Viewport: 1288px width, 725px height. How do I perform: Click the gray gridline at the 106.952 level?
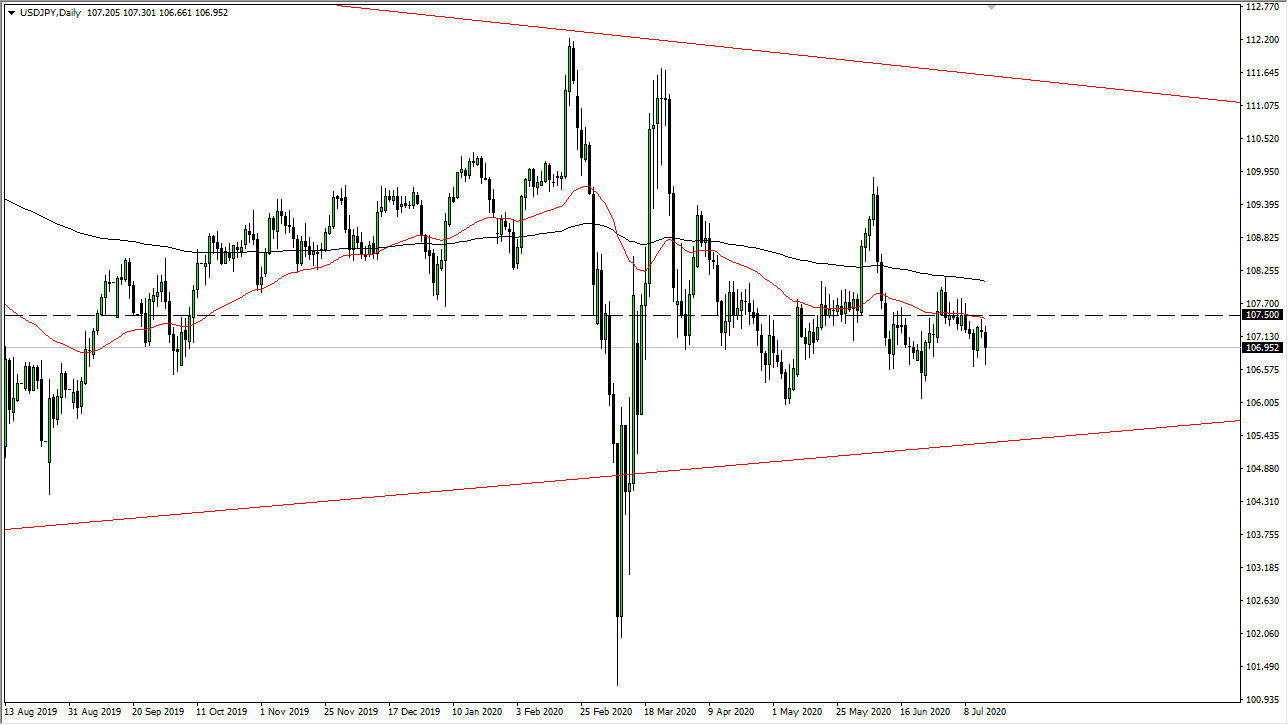(x=500, y=347)
